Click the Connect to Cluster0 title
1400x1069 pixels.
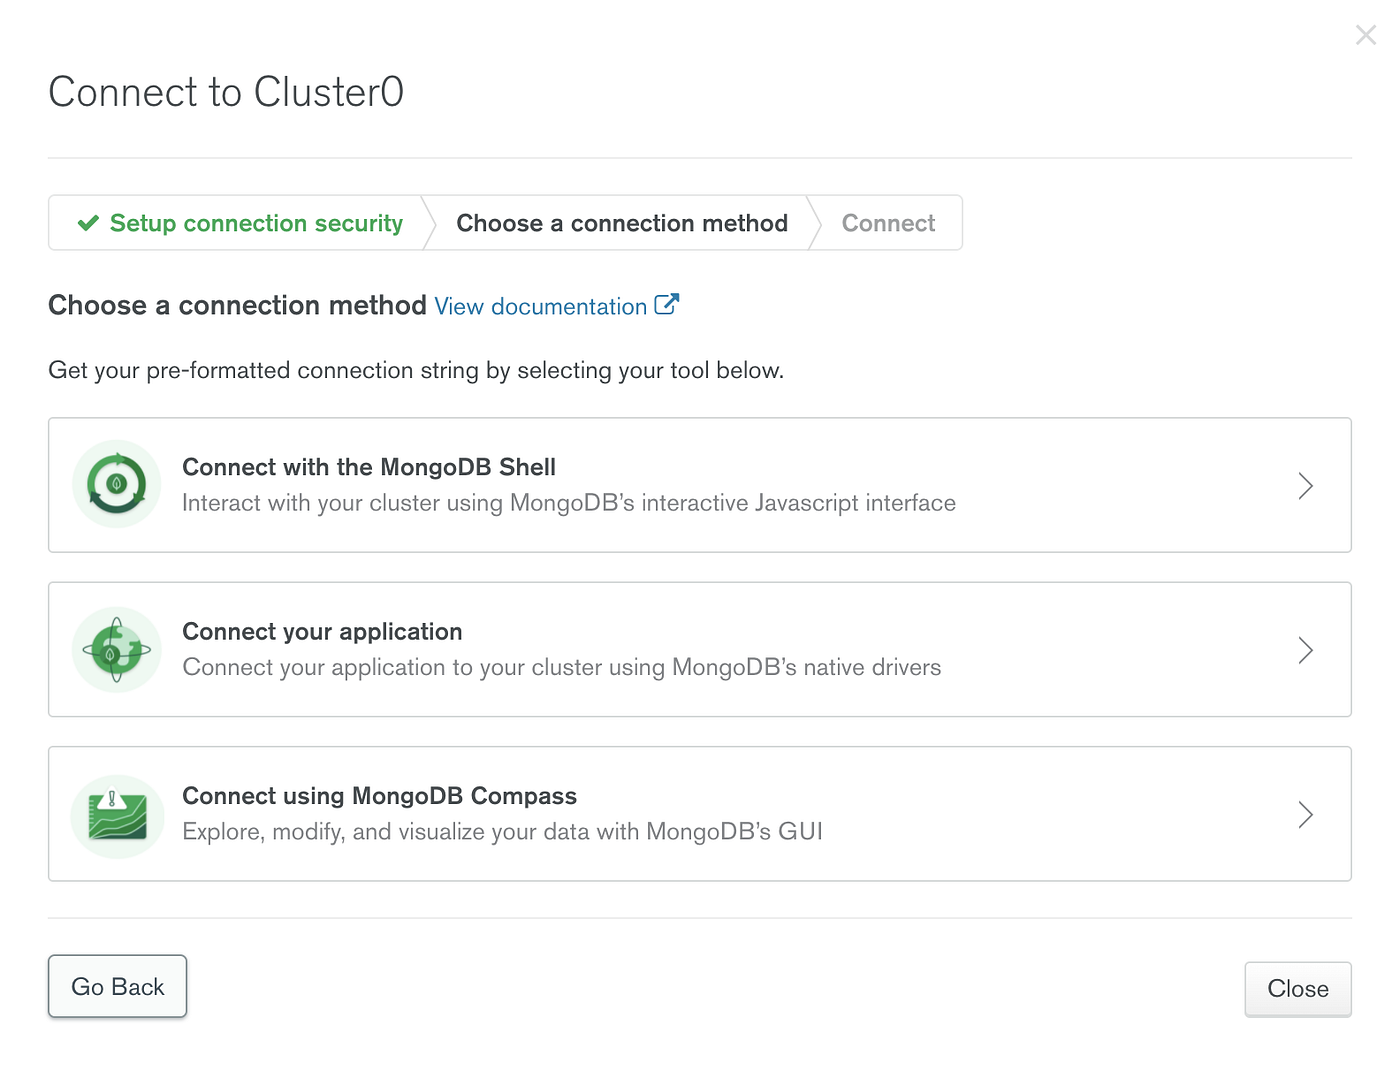(x=226, y=91)
